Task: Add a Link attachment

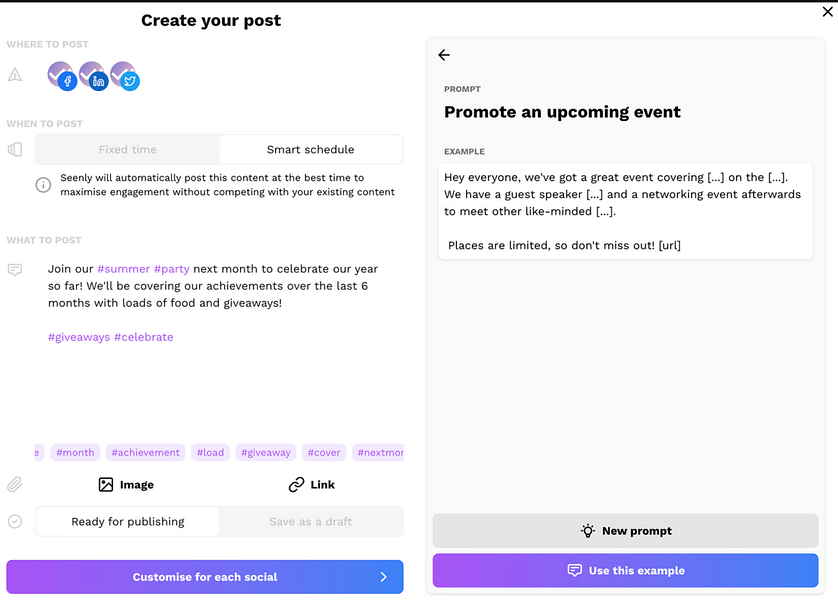Action: 311,485
